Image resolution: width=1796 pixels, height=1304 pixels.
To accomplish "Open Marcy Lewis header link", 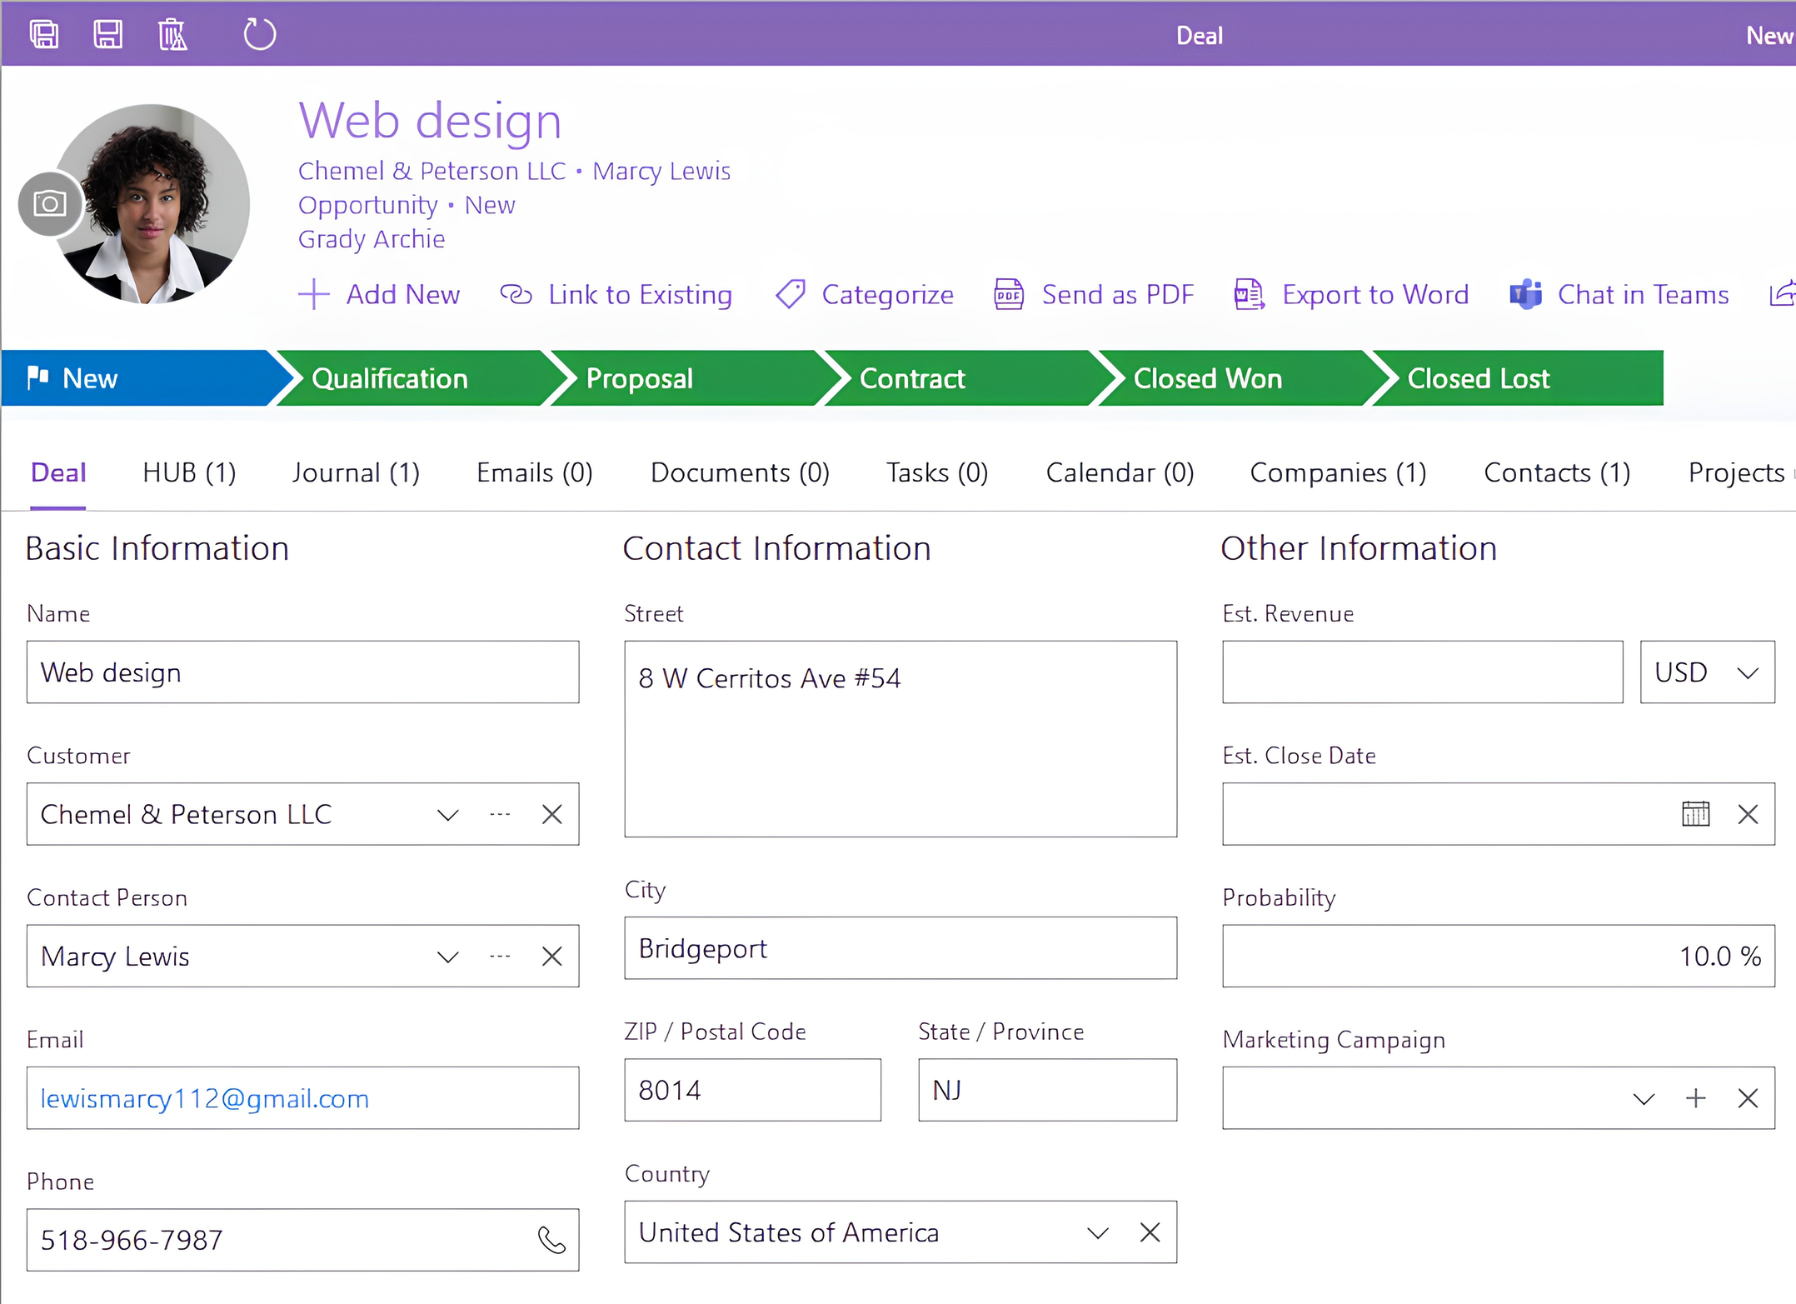I will (x=662, y=171).
